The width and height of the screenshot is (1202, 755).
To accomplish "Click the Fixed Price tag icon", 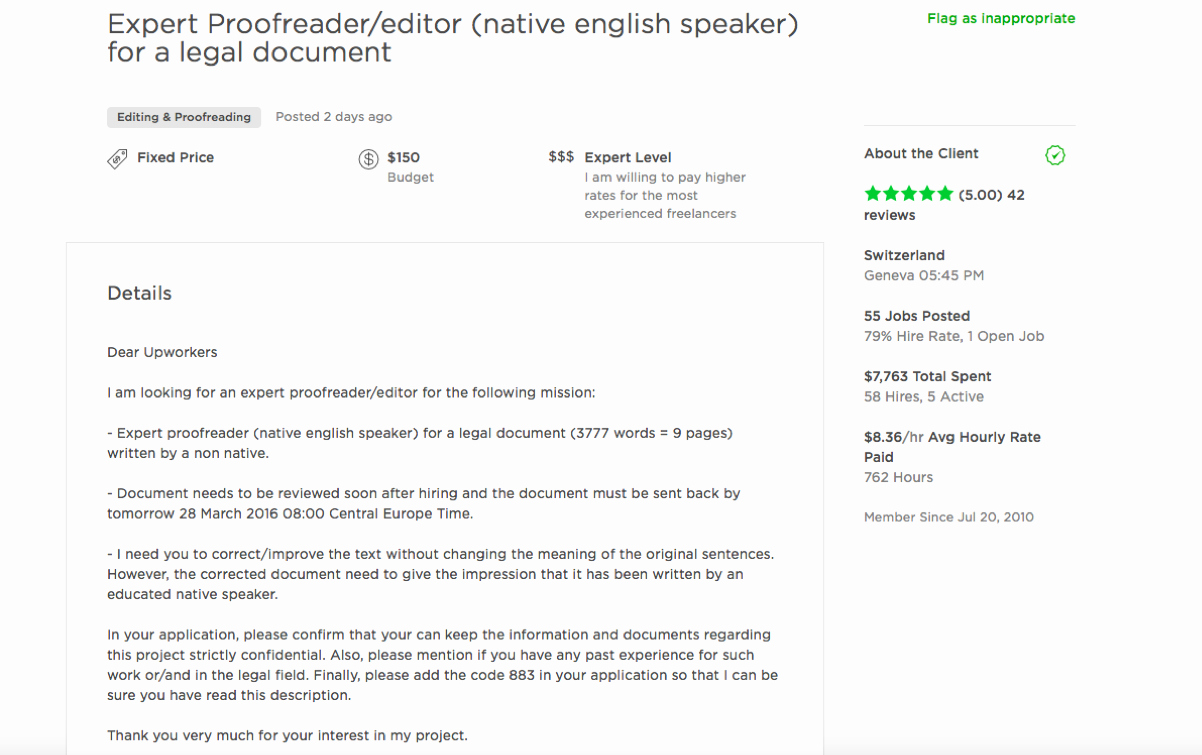I will pyautogui.click(x=117, y=159).
